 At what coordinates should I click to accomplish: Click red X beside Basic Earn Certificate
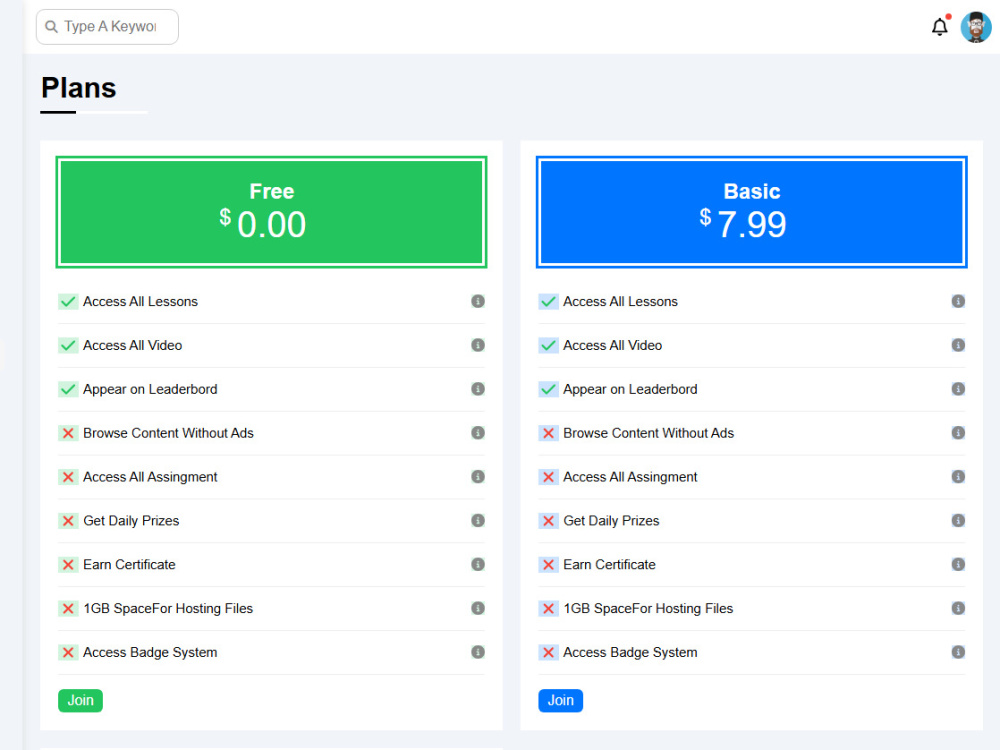(x=548, y=564)
